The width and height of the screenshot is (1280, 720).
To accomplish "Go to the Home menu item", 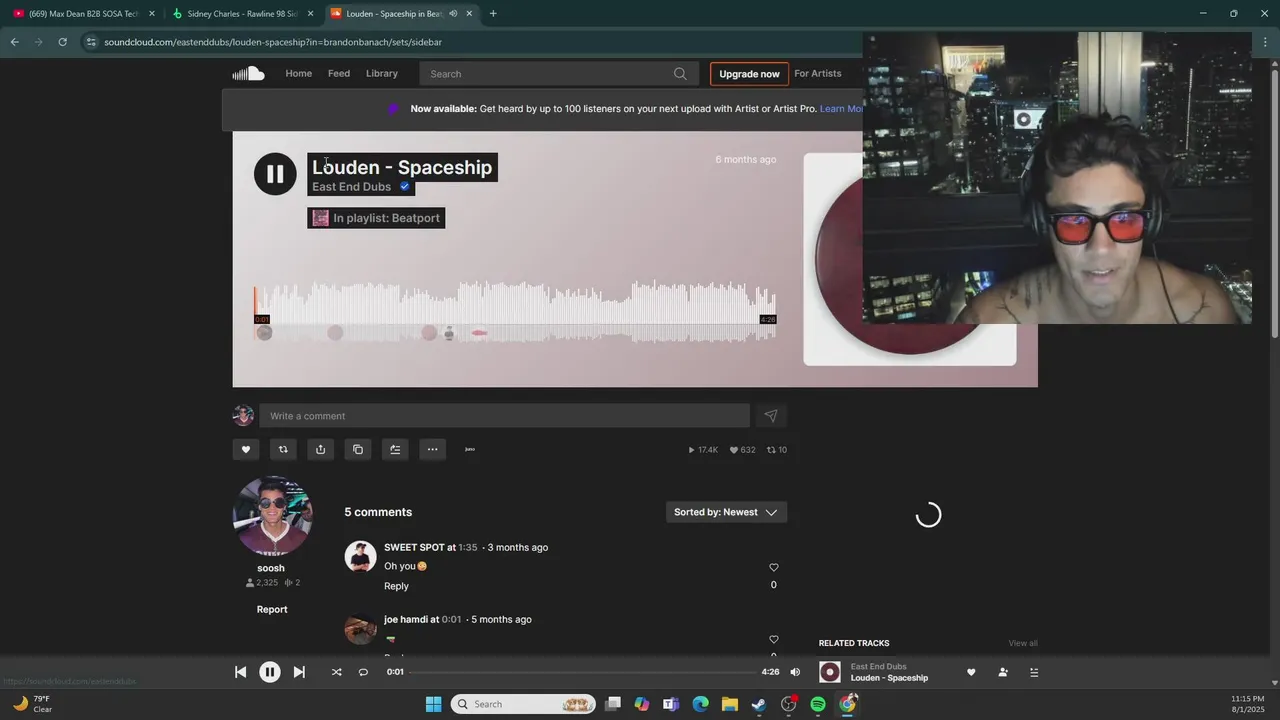I will tap(299, 73).
